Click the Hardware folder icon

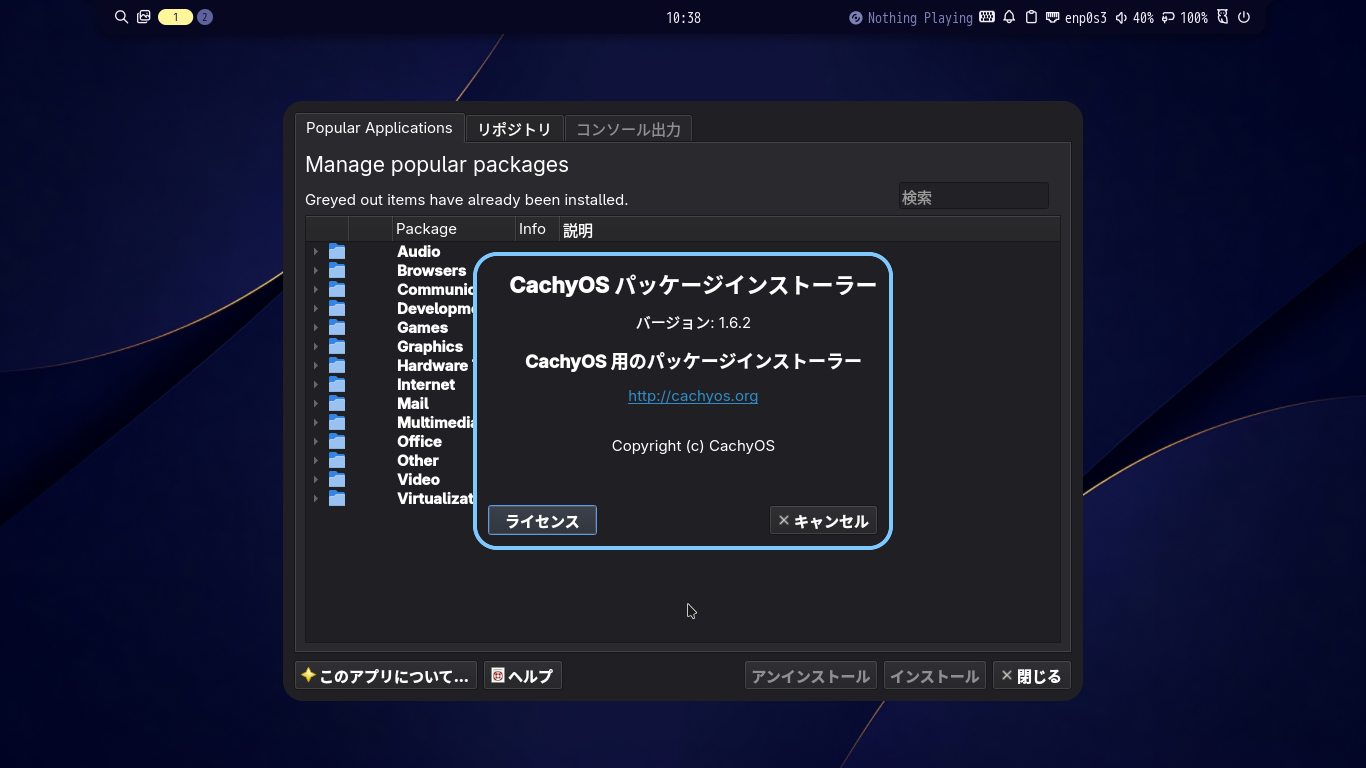337,366
